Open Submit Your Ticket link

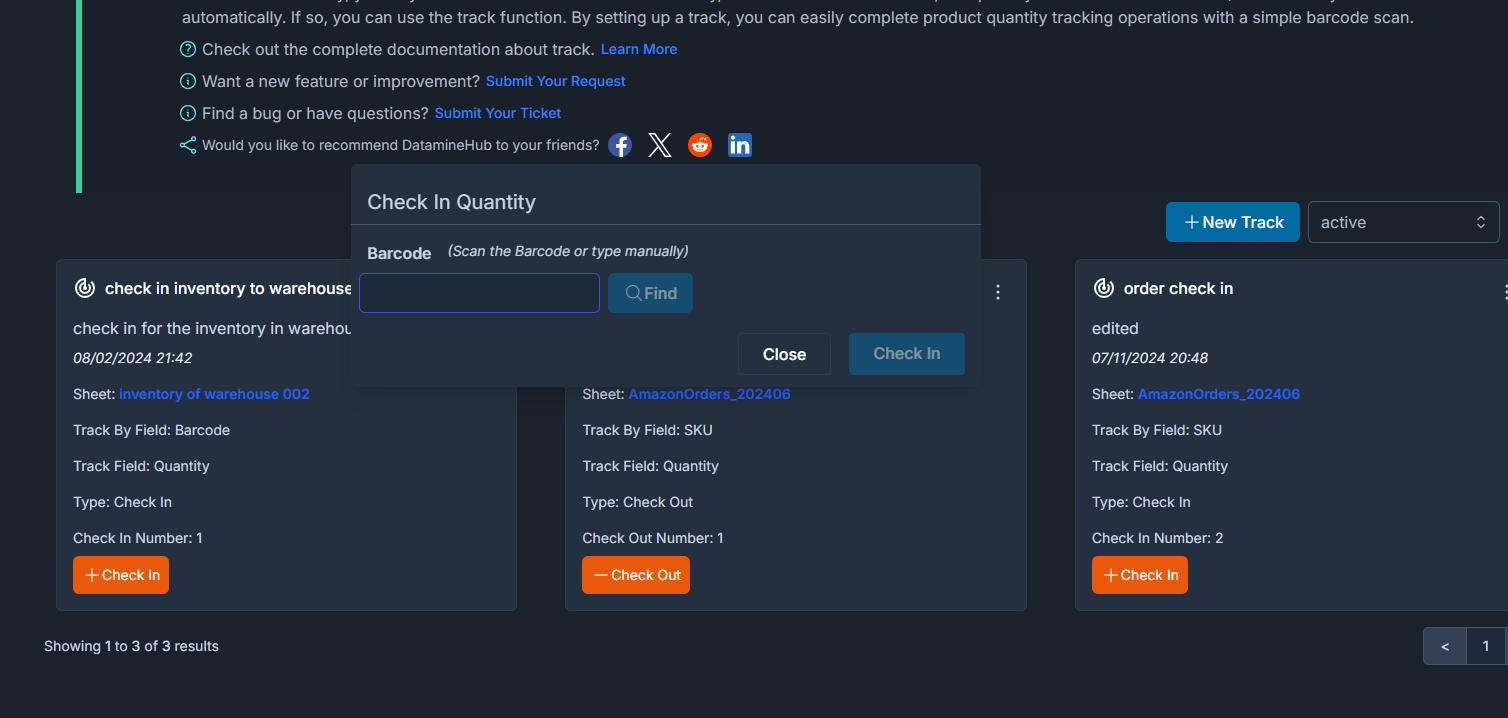click(498, 113)
